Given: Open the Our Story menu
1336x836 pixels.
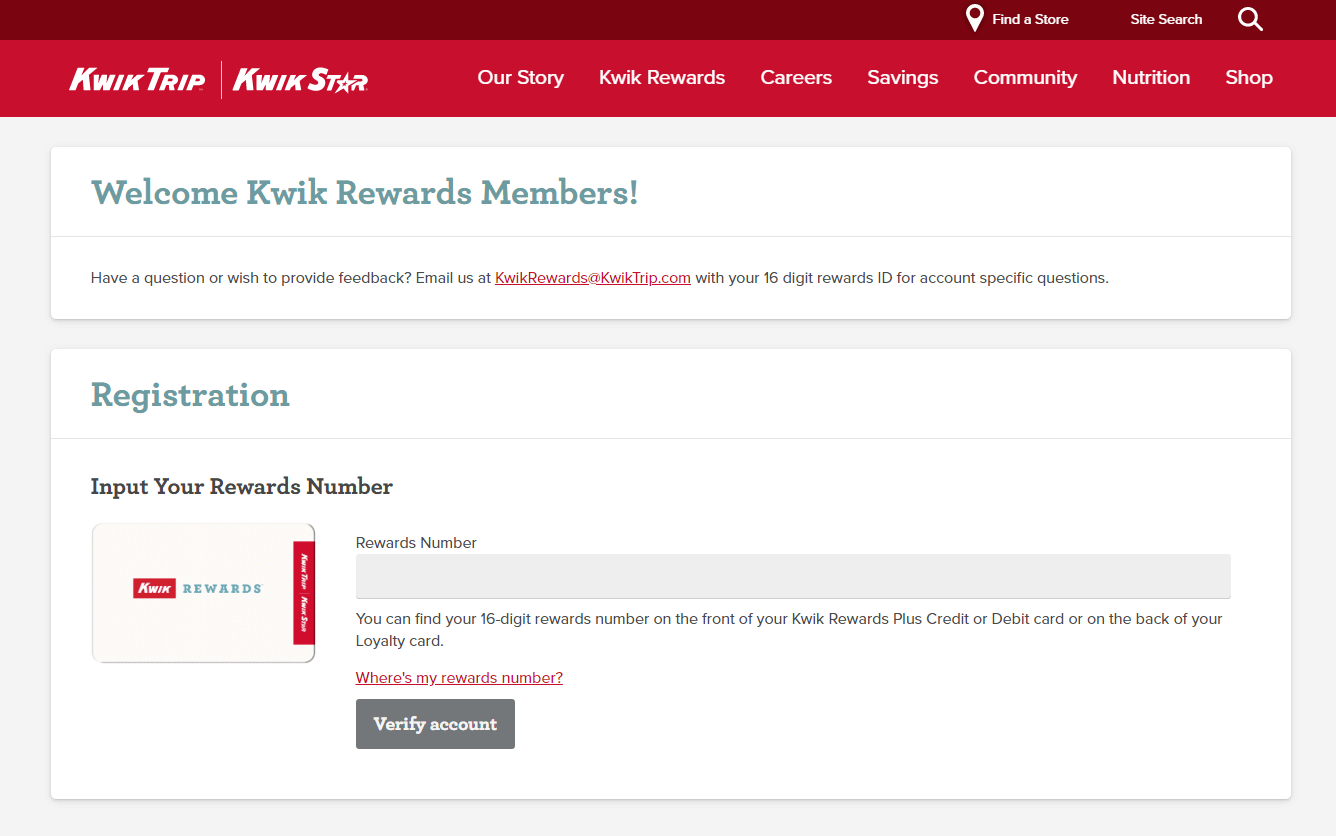Looking at the screenshot, I should coord(521,78).
